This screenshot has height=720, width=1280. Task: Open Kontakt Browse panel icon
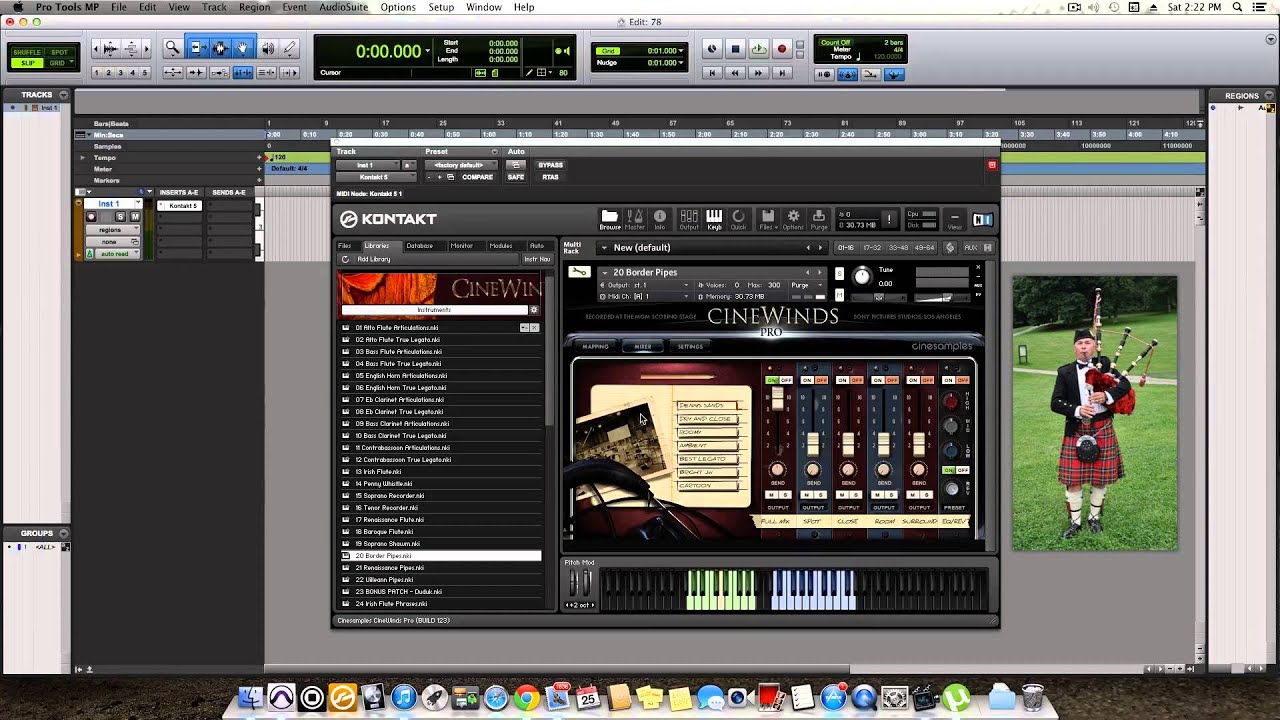pyautogui.click(x=609, y=219)
